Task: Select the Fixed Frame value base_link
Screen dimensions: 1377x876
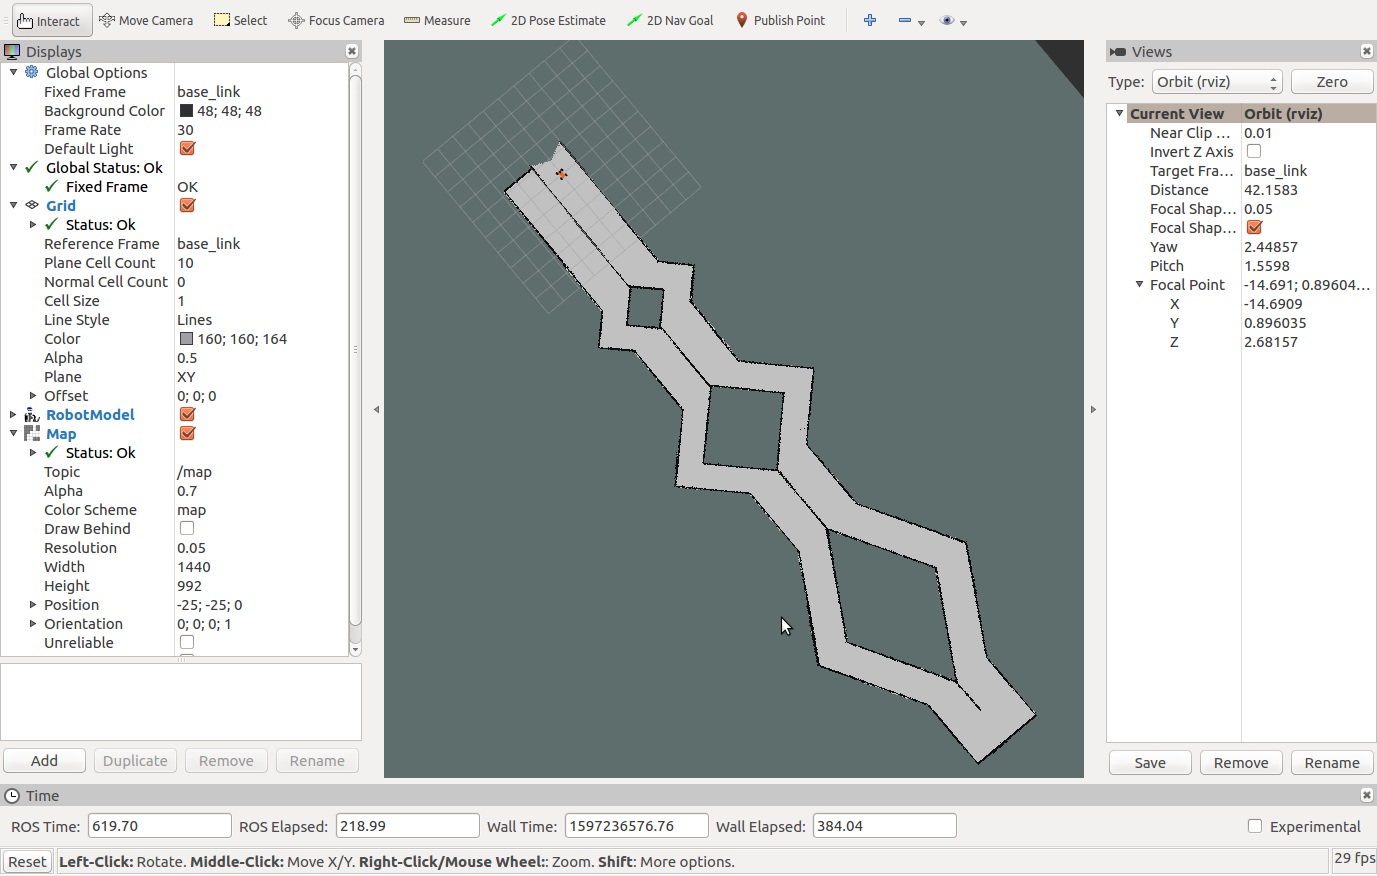Action: [x=209, y=91]
